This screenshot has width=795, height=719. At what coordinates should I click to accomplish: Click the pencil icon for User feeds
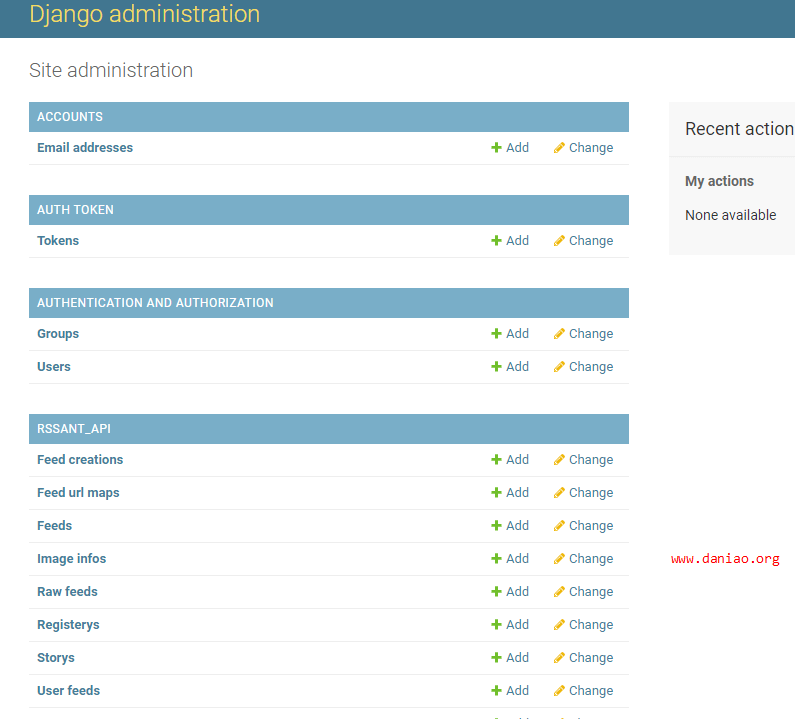(559, 691)
